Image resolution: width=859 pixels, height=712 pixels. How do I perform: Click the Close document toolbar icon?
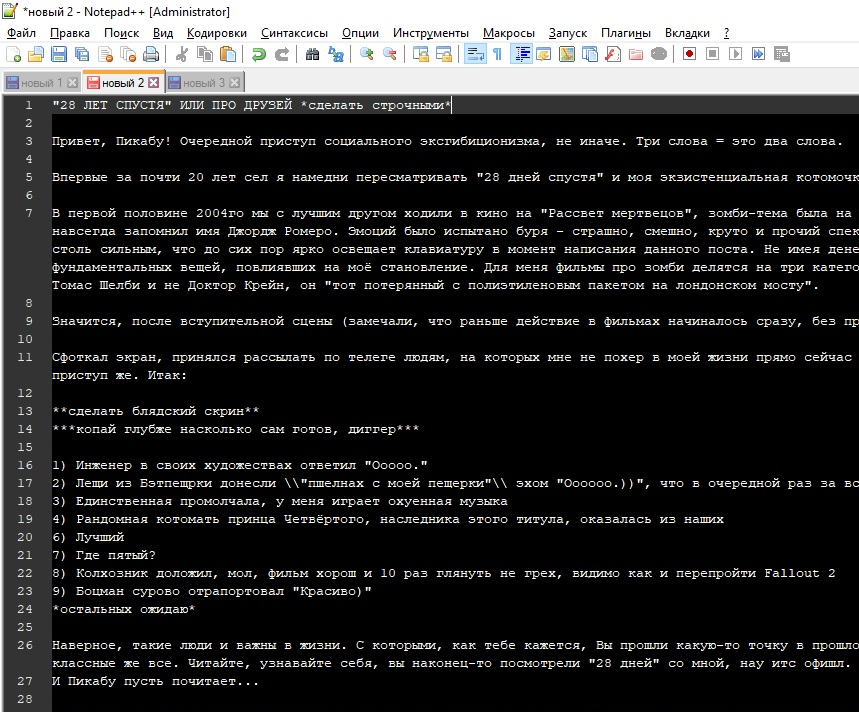(x=105, y=54)
